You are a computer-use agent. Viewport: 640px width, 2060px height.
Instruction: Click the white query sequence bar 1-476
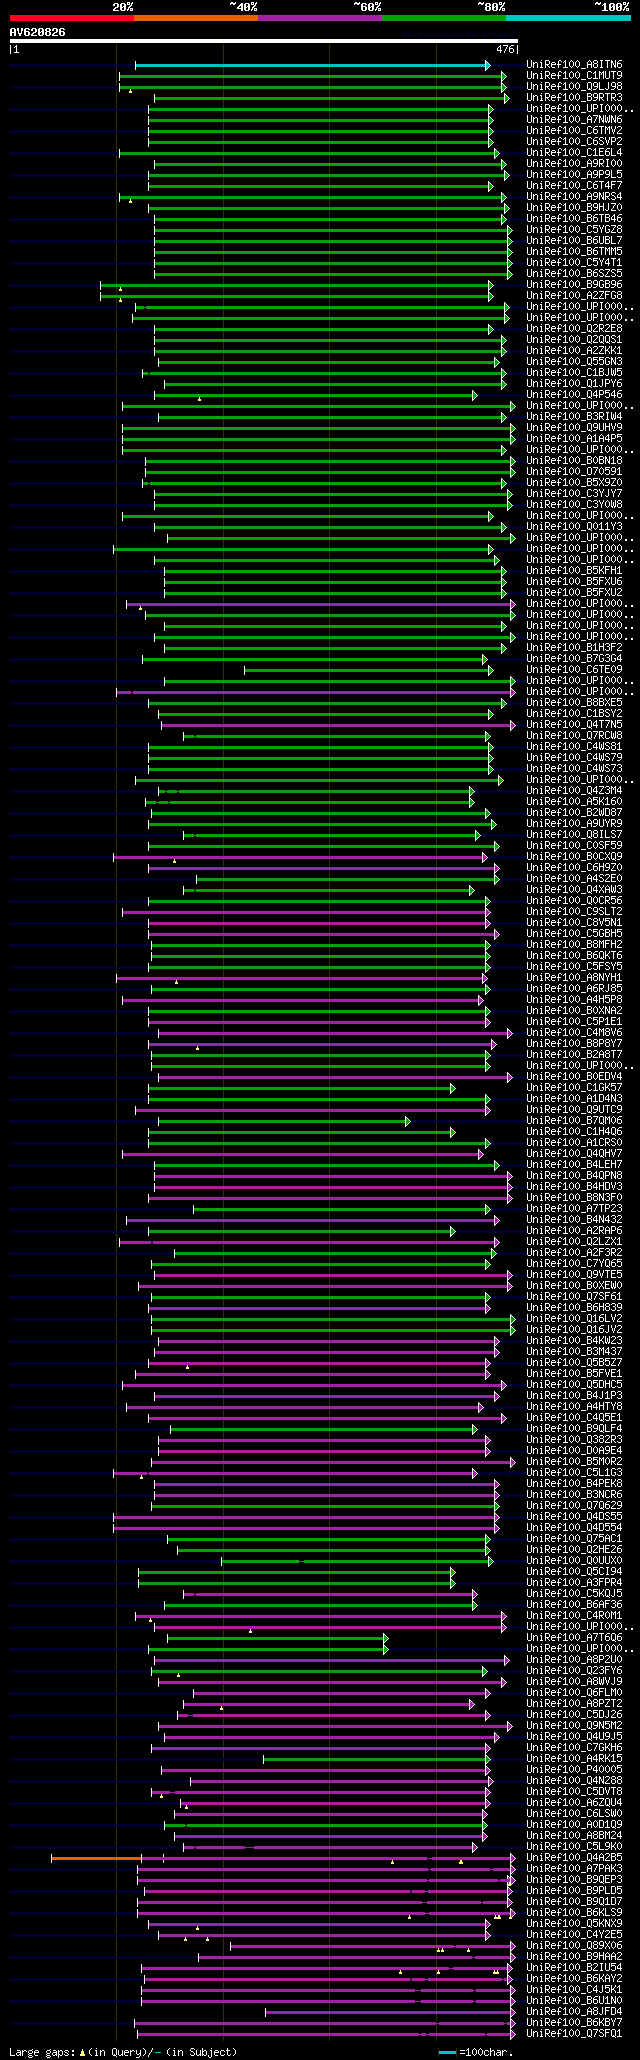263,42
